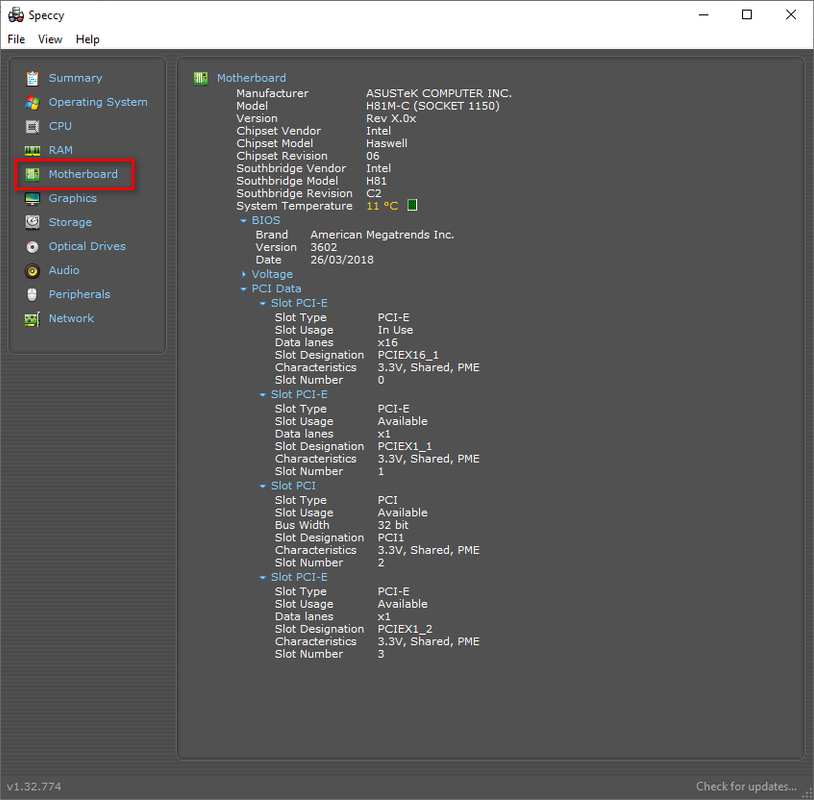This screenshot has height=800, width=814.
Task: Click the CPU chip icon
Action: pos(32,126)
